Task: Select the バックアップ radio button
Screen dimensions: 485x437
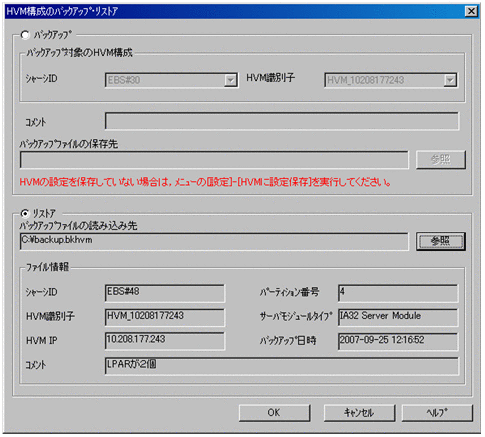Action: point(25,35)
